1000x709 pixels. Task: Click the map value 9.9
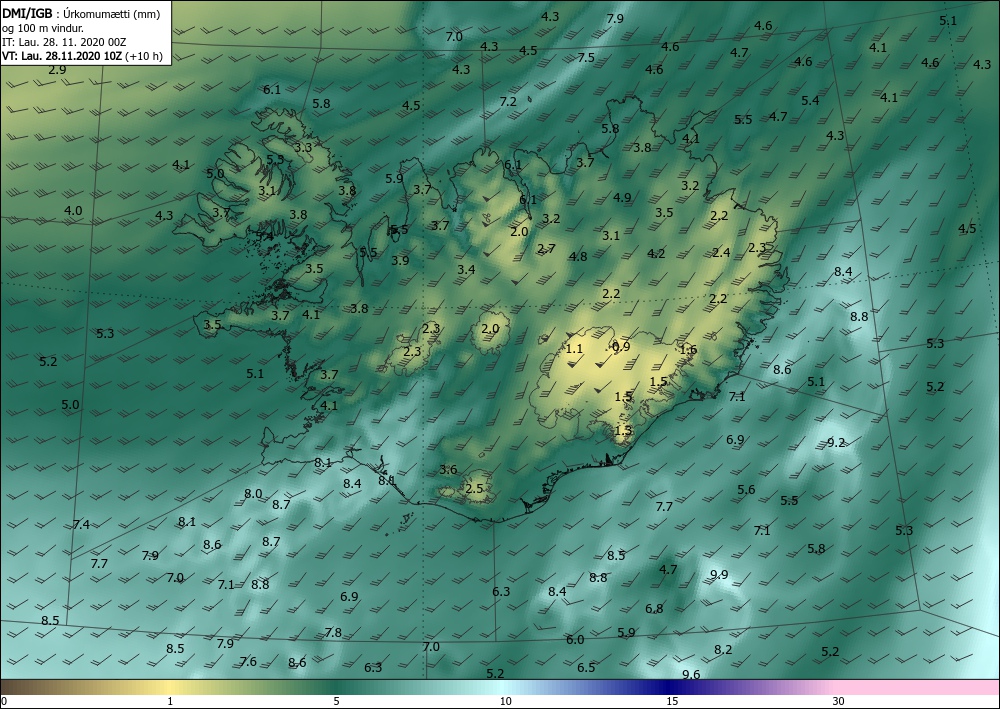click(719, 575)
